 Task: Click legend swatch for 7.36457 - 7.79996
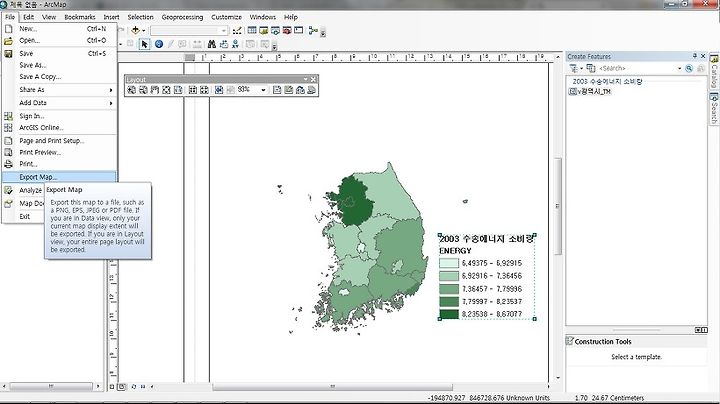pyautogui.click(x=449, y=289)
